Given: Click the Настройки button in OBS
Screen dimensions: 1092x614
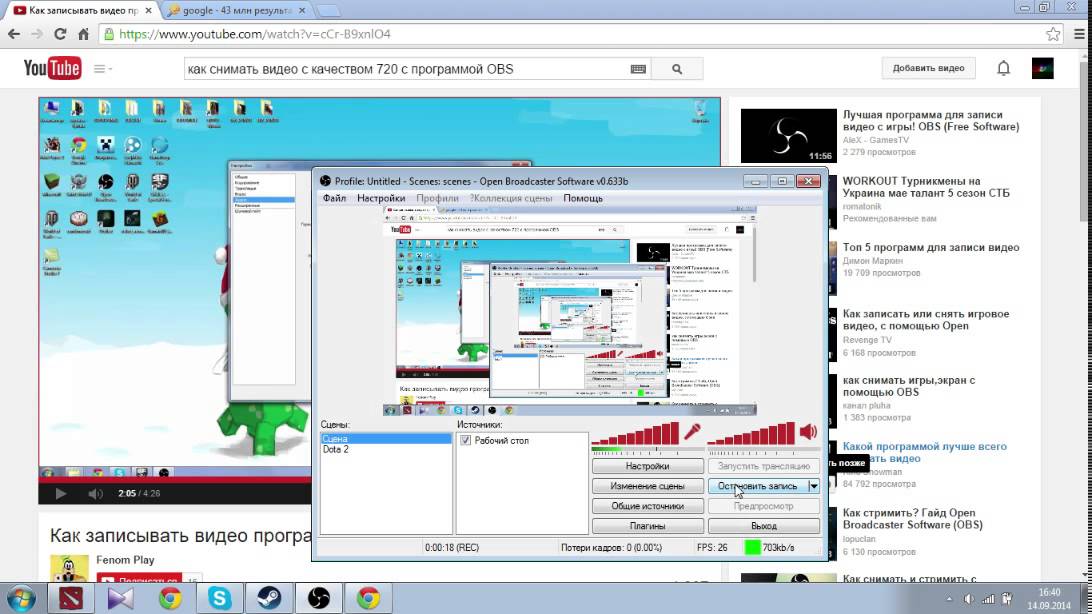Looking at the screenshot, I should click(648, 466).
